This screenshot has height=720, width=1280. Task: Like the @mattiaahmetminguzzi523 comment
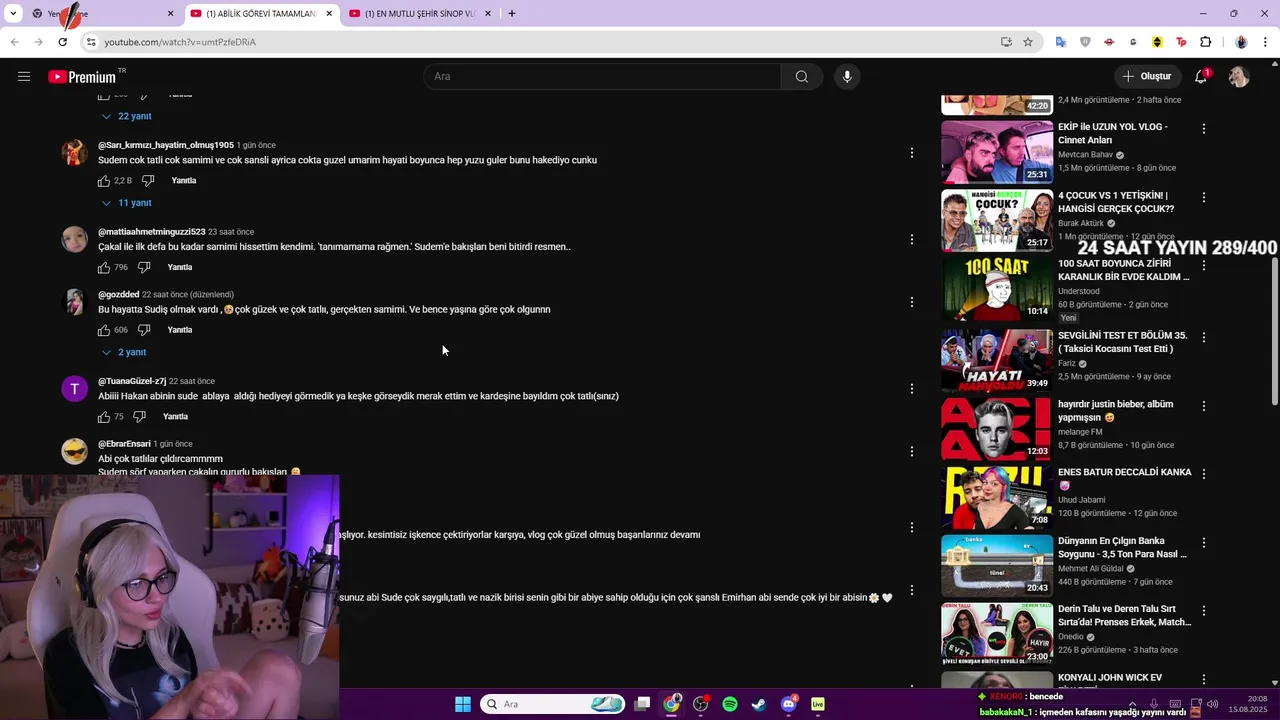click(104, 268)
